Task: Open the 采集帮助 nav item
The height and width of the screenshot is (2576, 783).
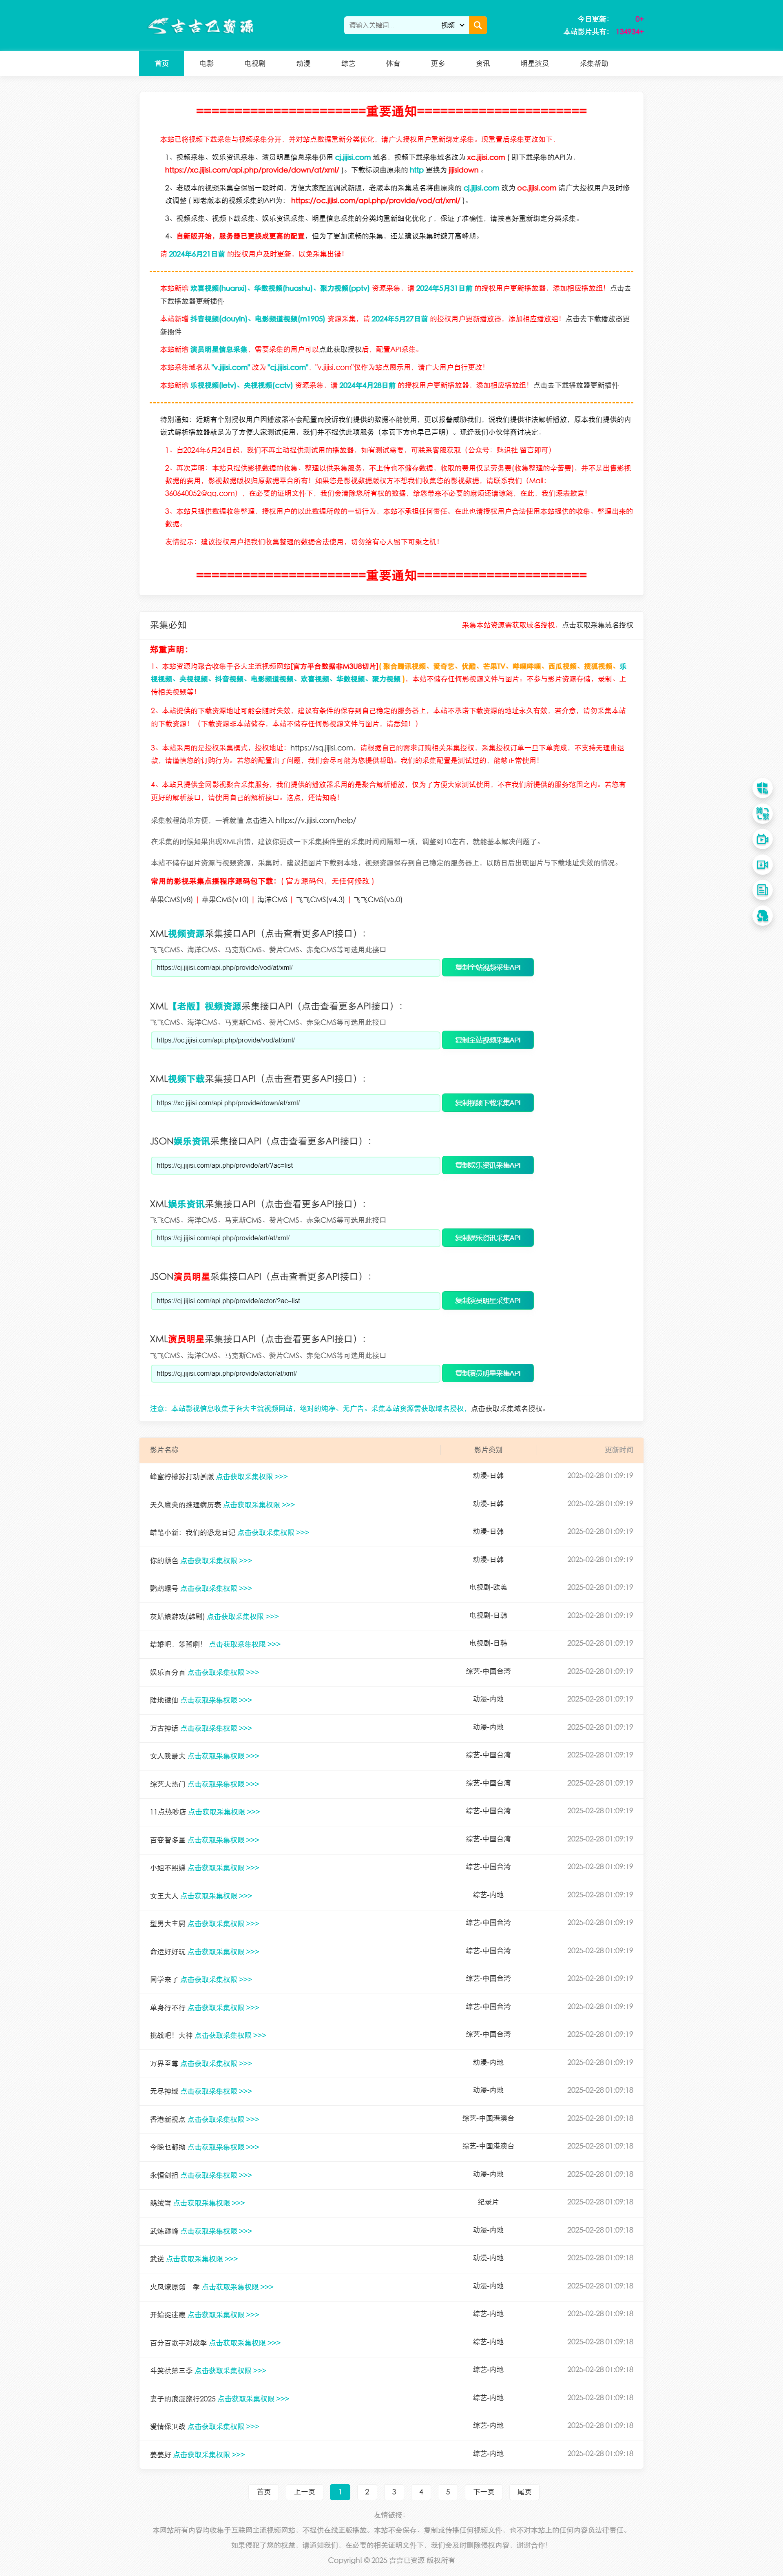Action: pos(594,63)
